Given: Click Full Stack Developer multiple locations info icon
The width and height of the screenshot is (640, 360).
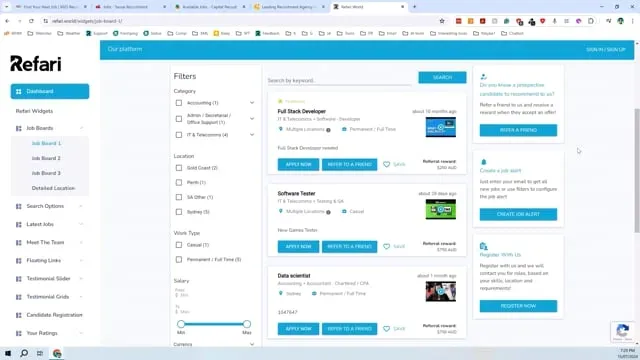Looking at the screenshot, I should pyautogui.click(x=328, y=130).
